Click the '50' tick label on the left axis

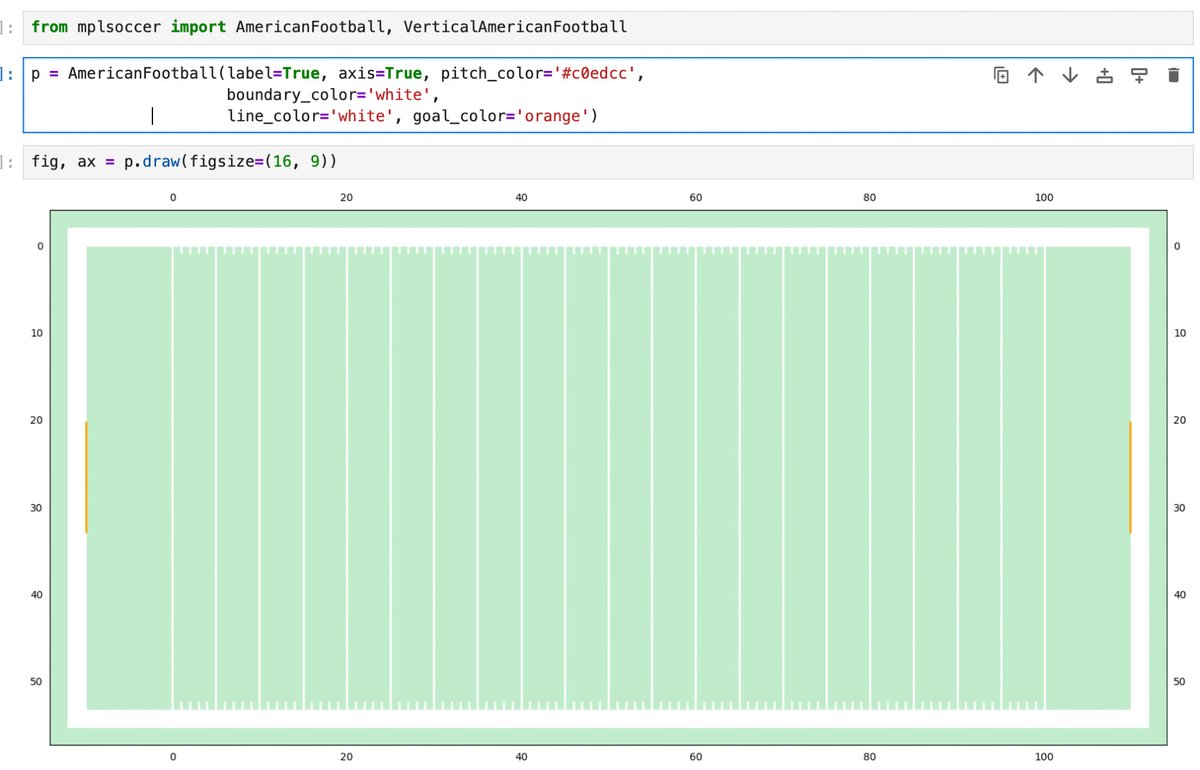click(37, 682)
